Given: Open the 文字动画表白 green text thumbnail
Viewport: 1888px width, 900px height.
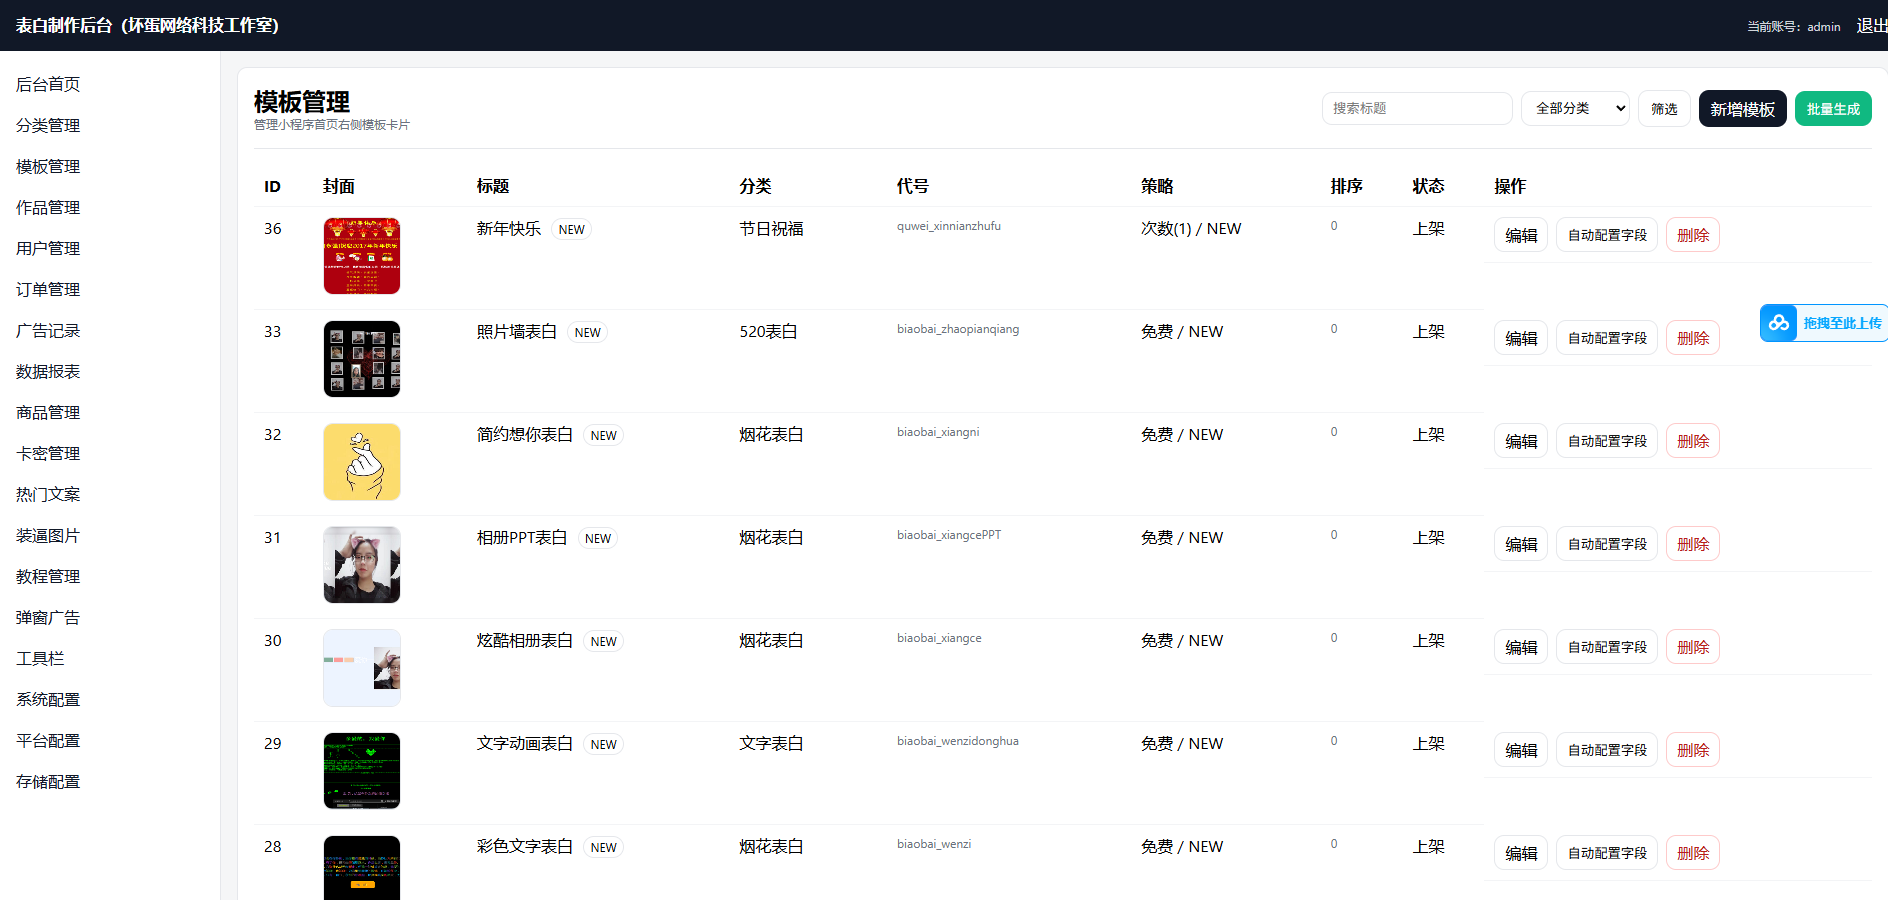Looking at the screenshot, I should tap(361, 771).
